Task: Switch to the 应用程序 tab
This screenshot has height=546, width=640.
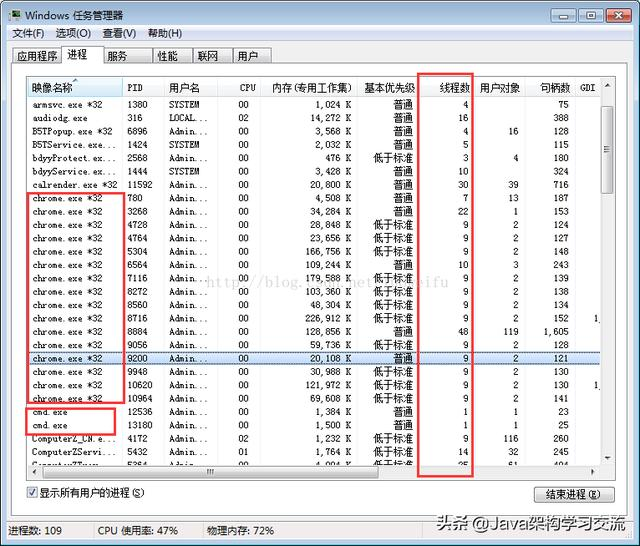Action: pos(37,56)
